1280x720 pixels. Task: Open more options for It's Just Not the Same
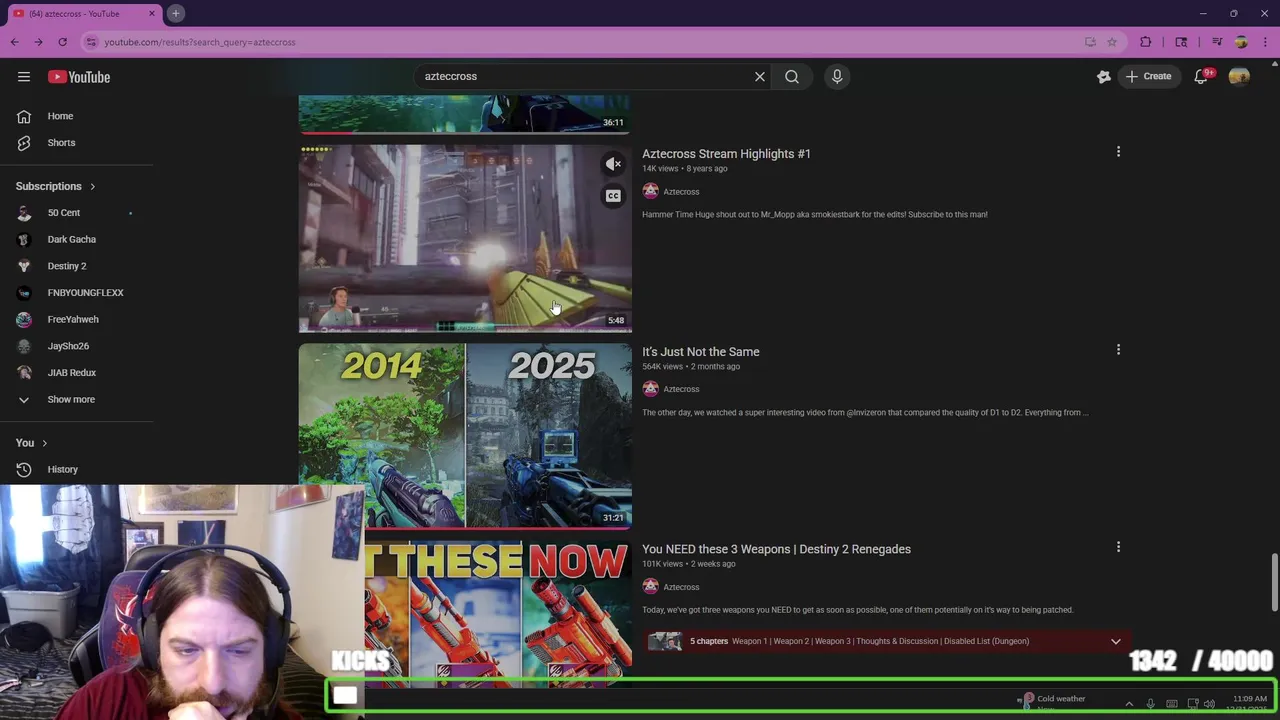click(1118, 350)
